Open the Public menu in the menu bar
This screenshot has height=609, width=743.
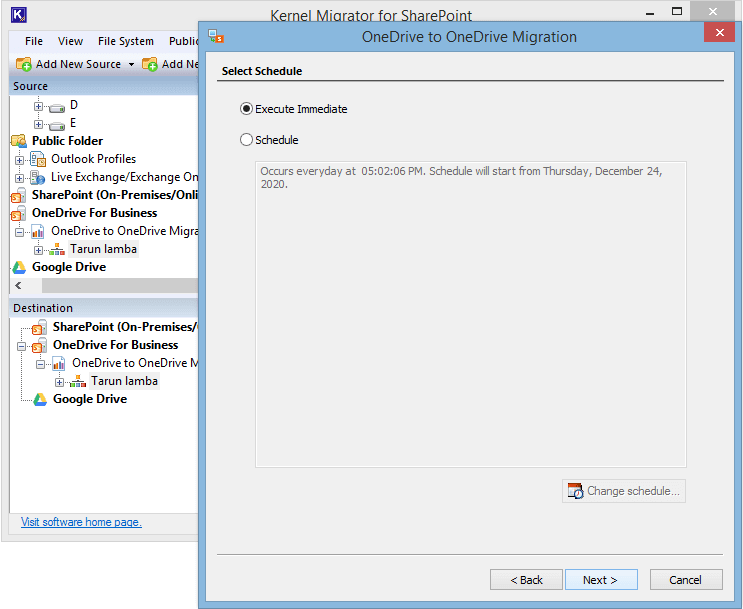click(x=183, y=41)
